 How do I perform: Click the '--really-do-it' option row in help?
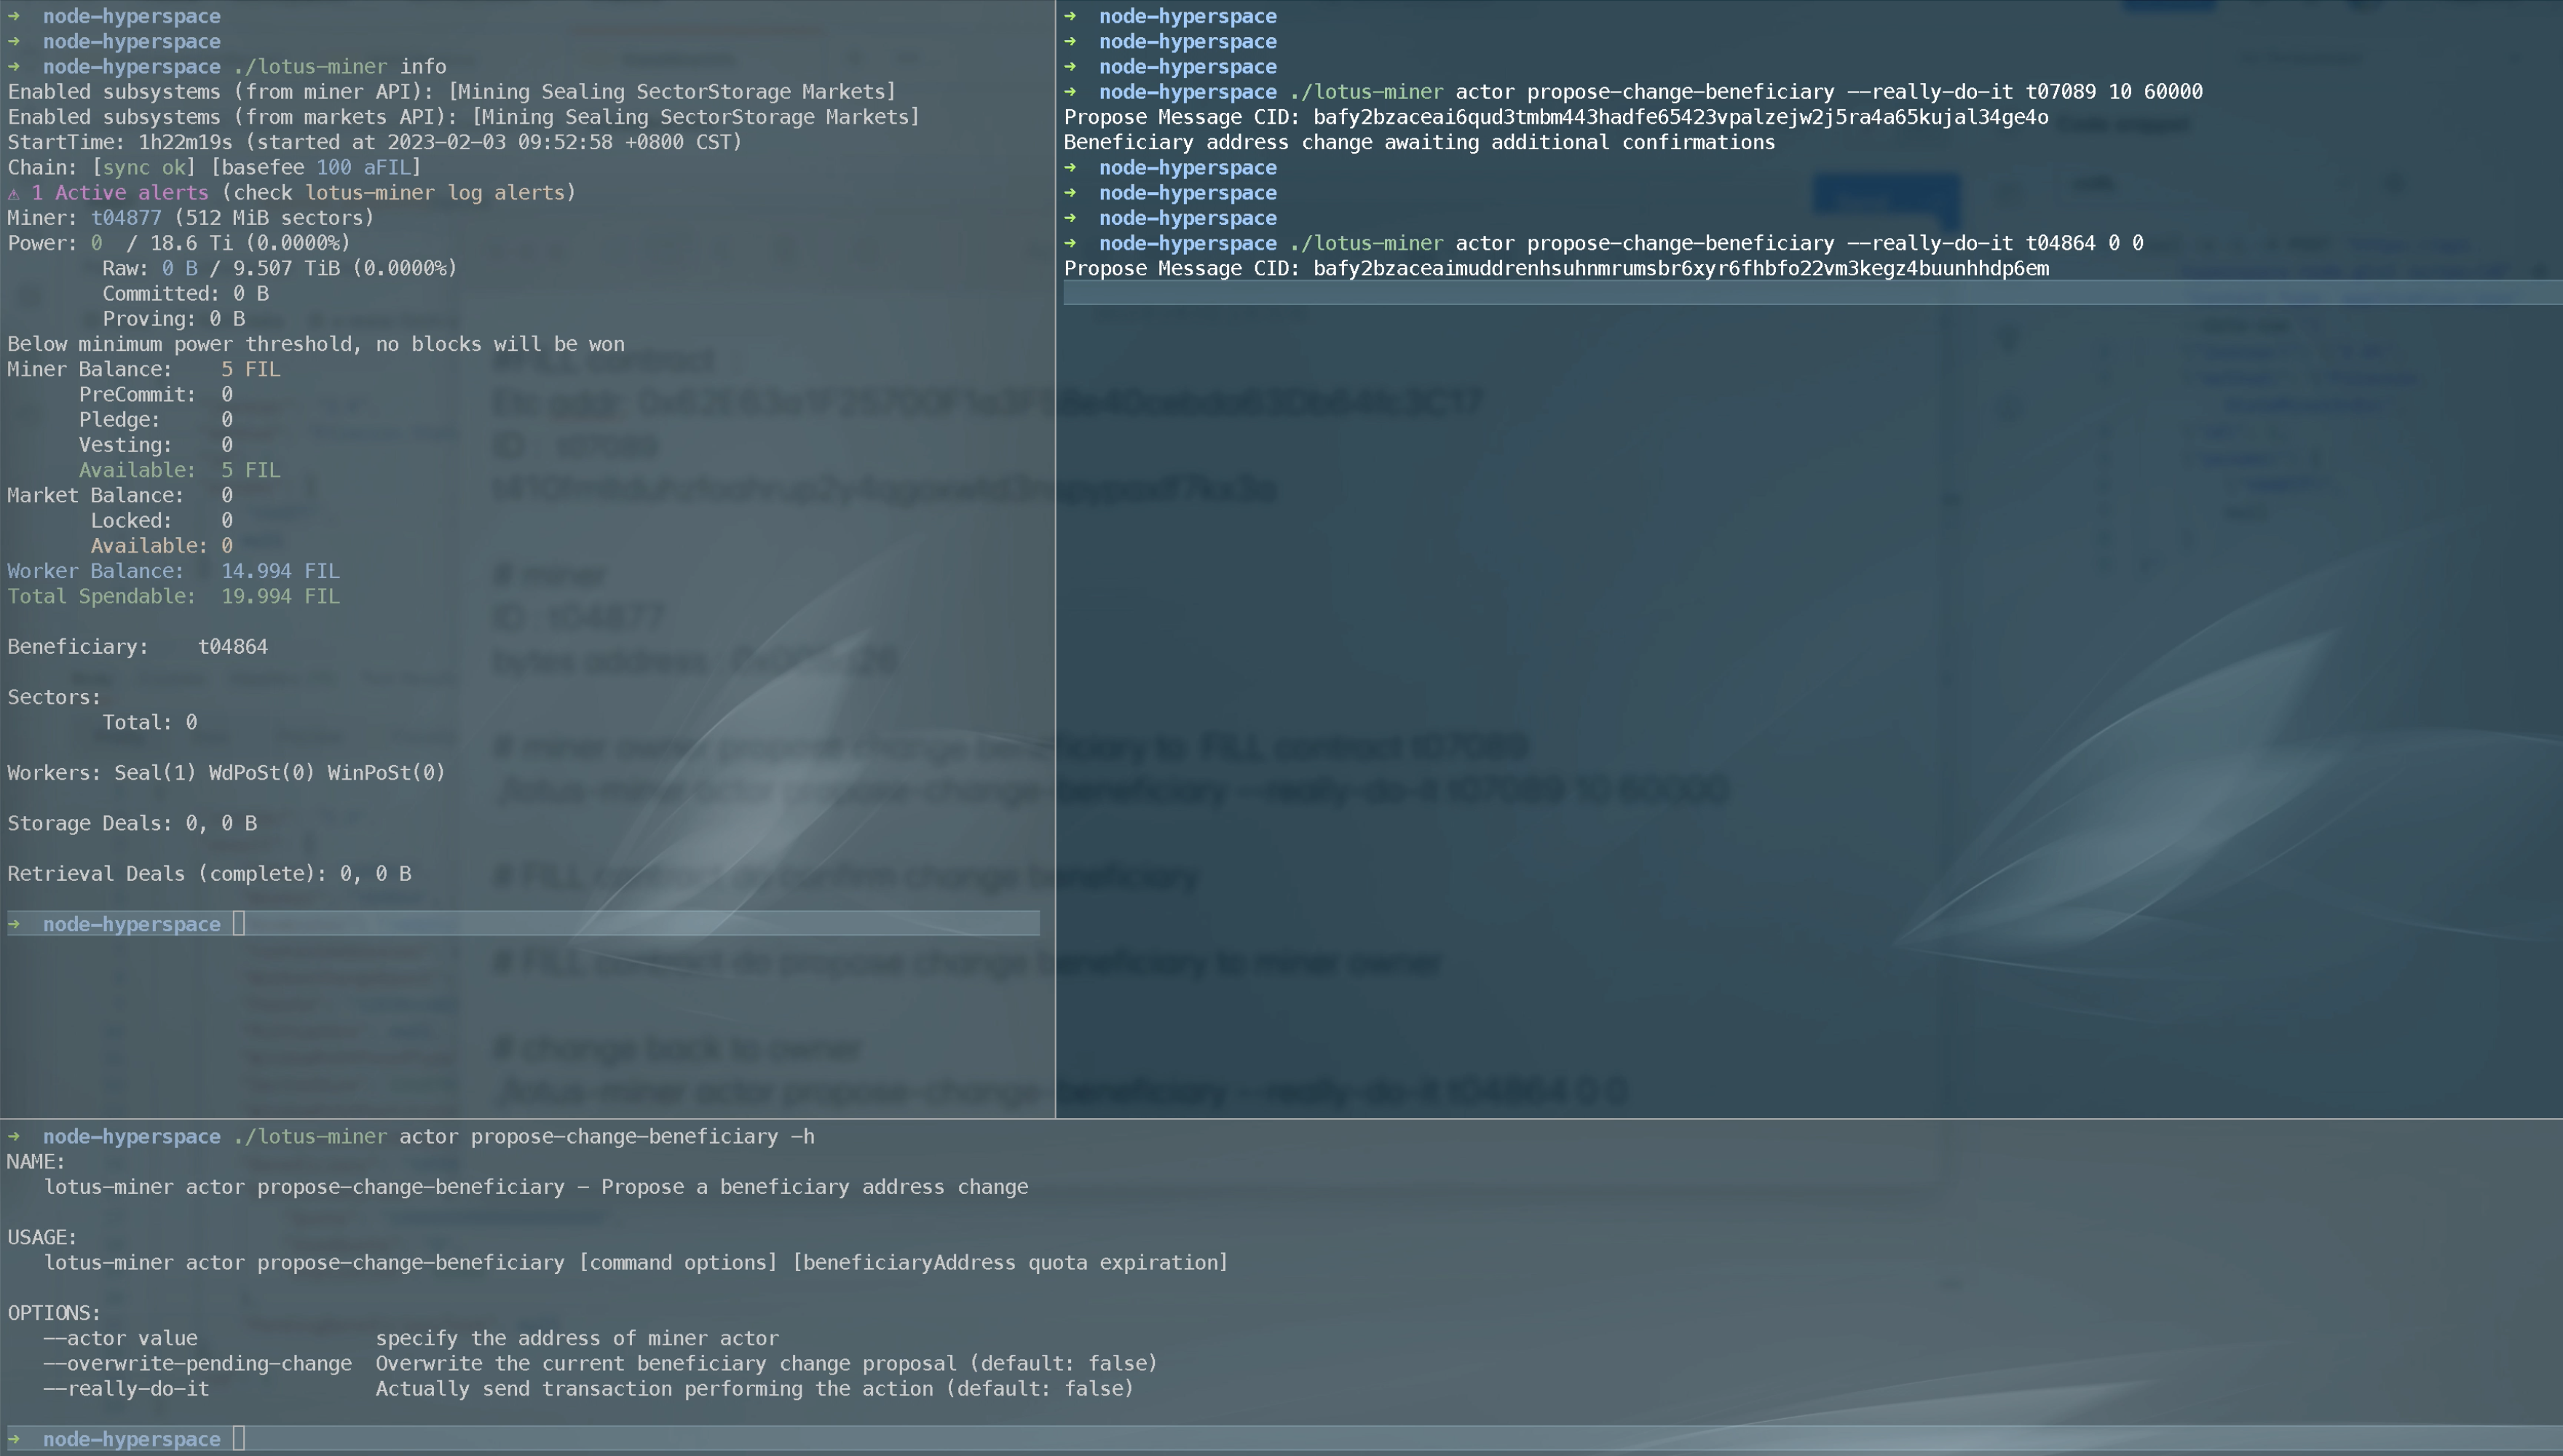pos(588,1389)
